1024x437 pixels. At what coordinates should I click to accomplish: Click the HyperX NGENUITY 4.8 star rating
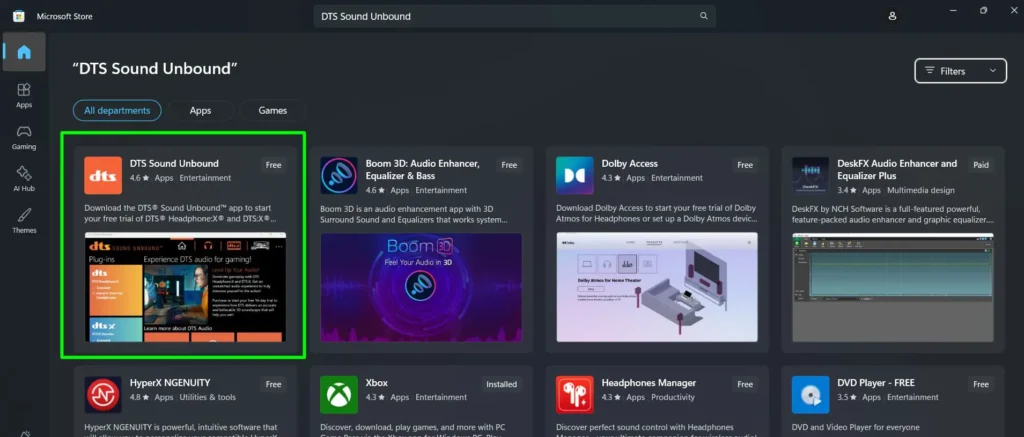[138, 397]
